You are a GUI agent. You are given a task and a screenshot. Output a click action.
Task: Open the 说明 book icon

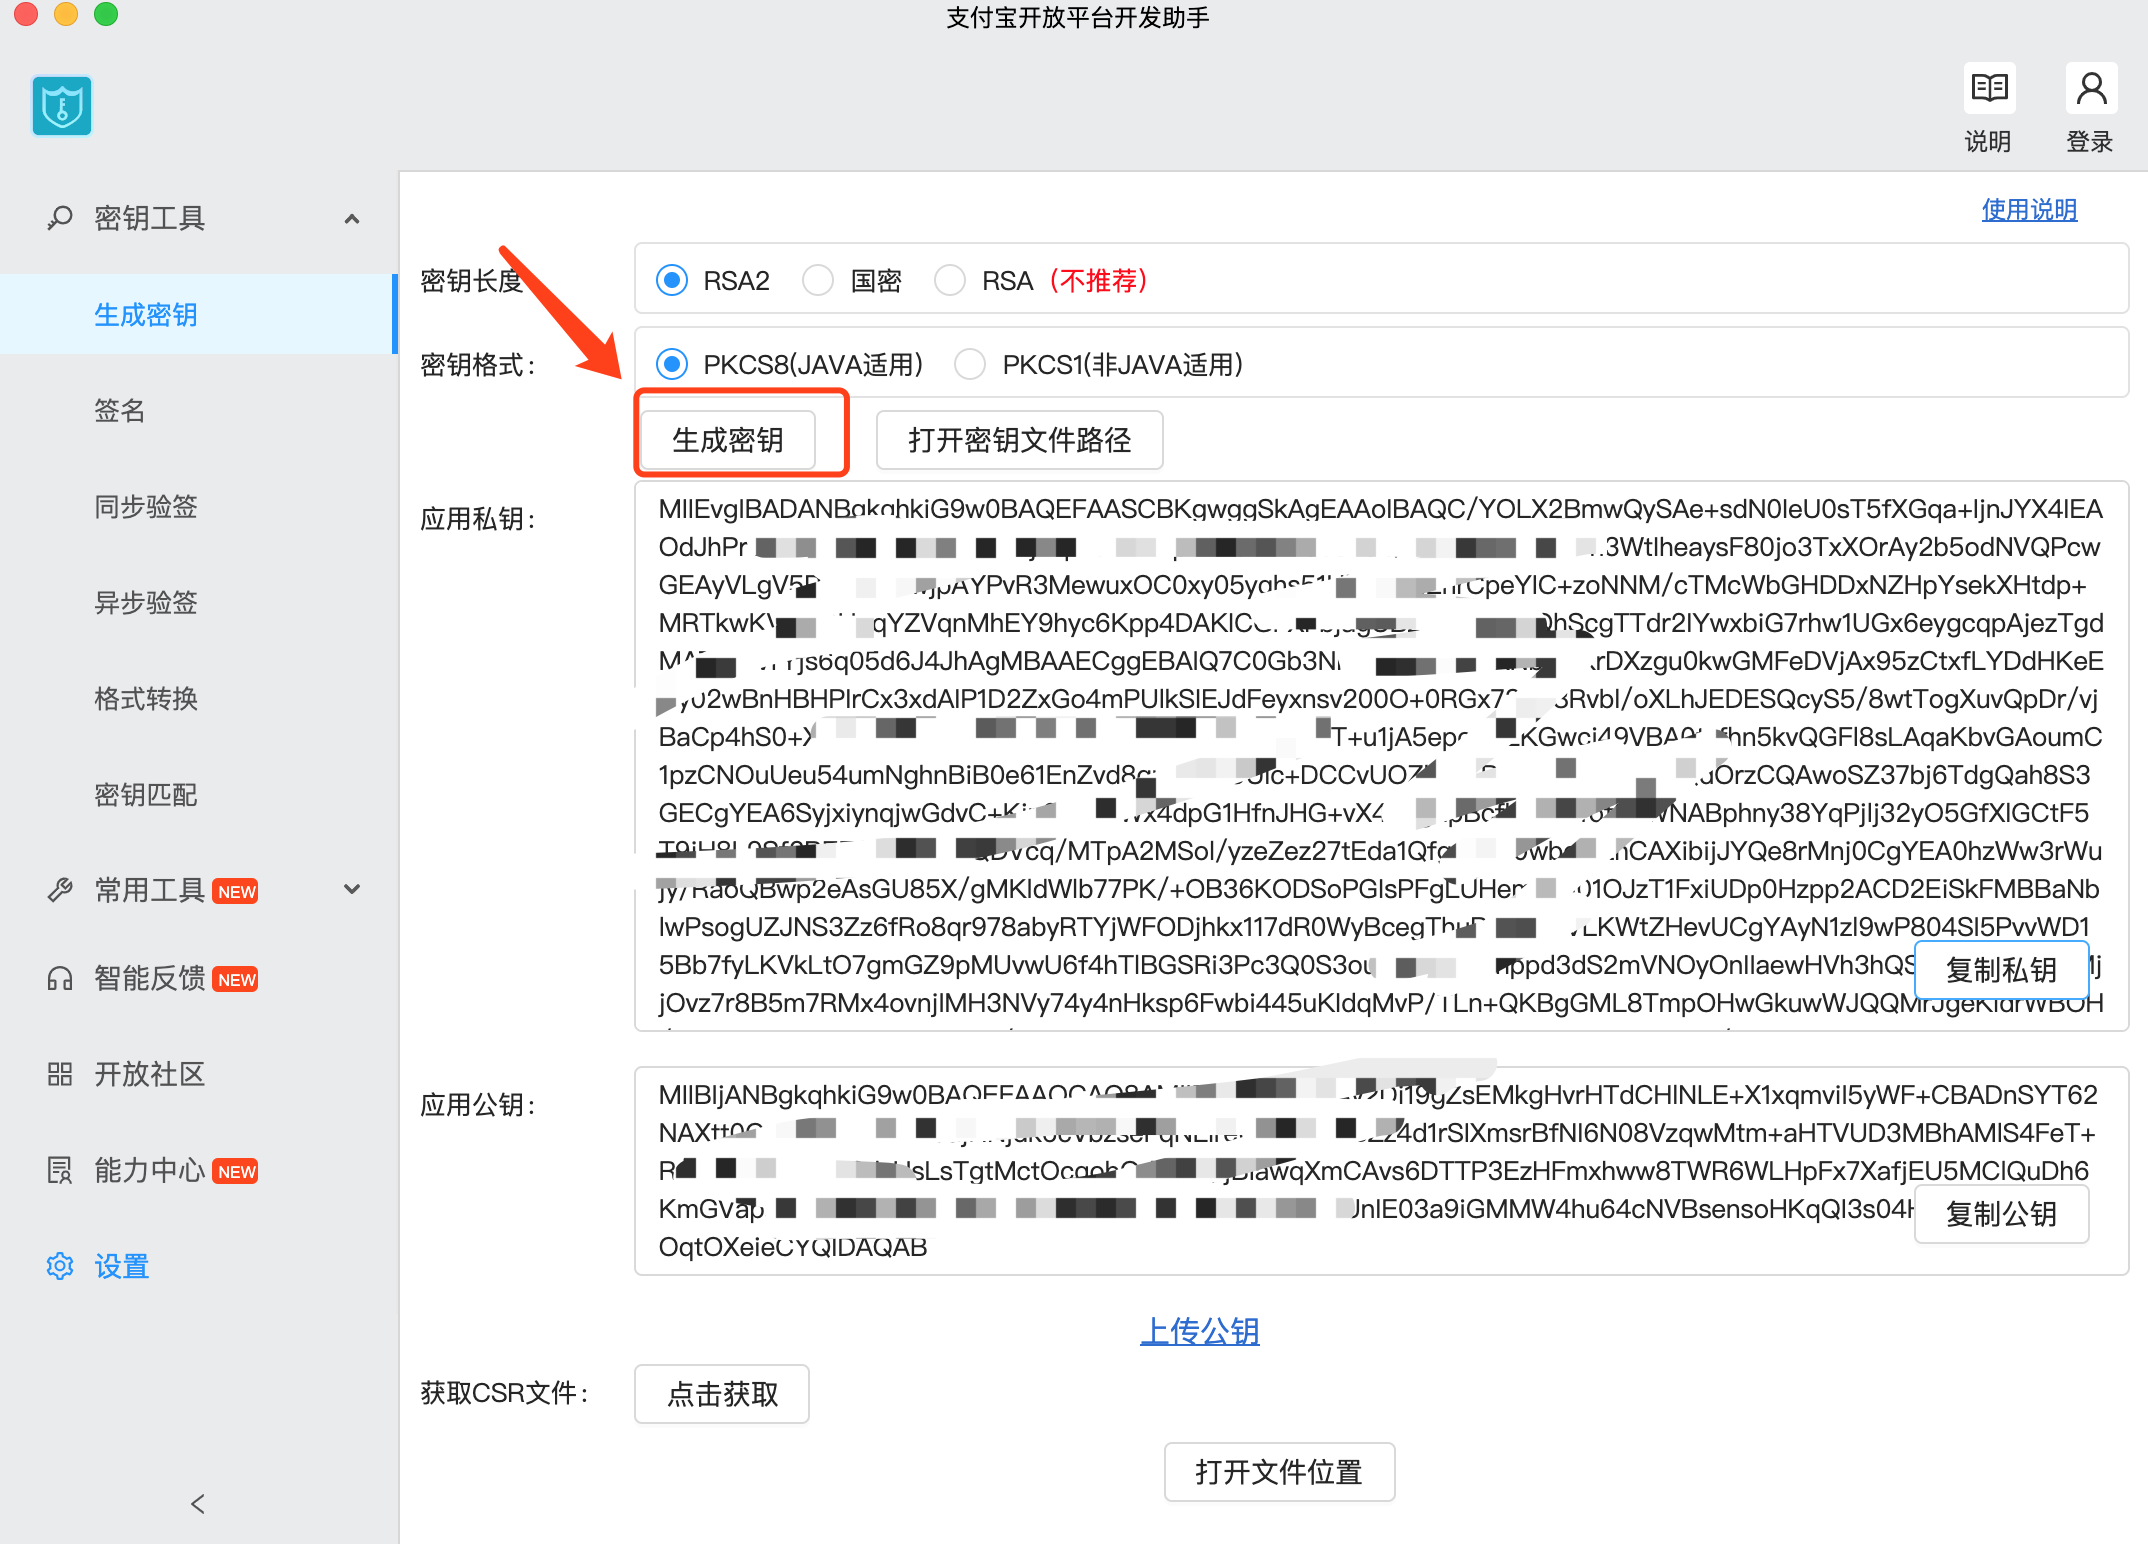[1989, 89]
